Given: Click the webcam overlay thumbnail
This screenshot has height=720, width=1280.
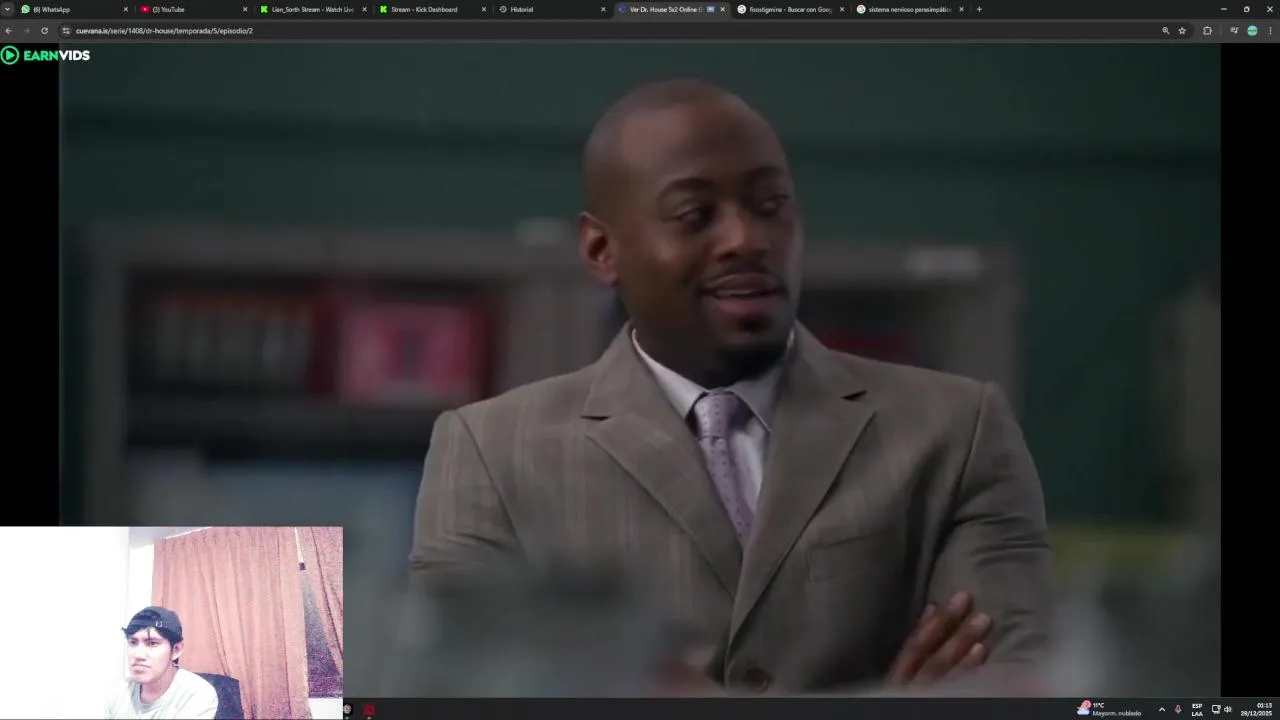Looking at the screenshot, I should (171, 622).
